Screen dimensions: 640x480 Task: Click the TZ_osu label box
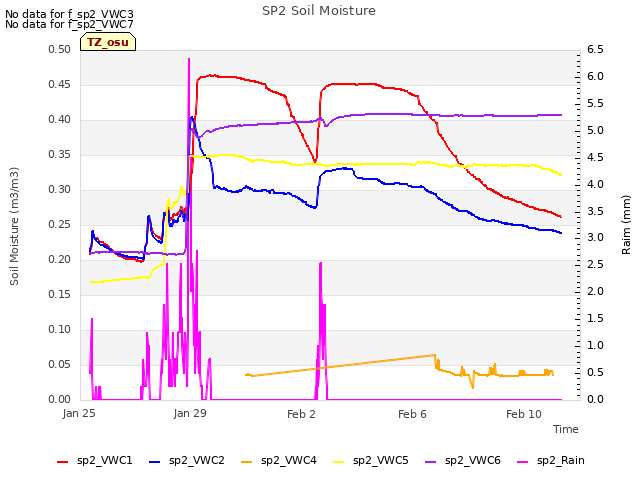tap(108, 42)
